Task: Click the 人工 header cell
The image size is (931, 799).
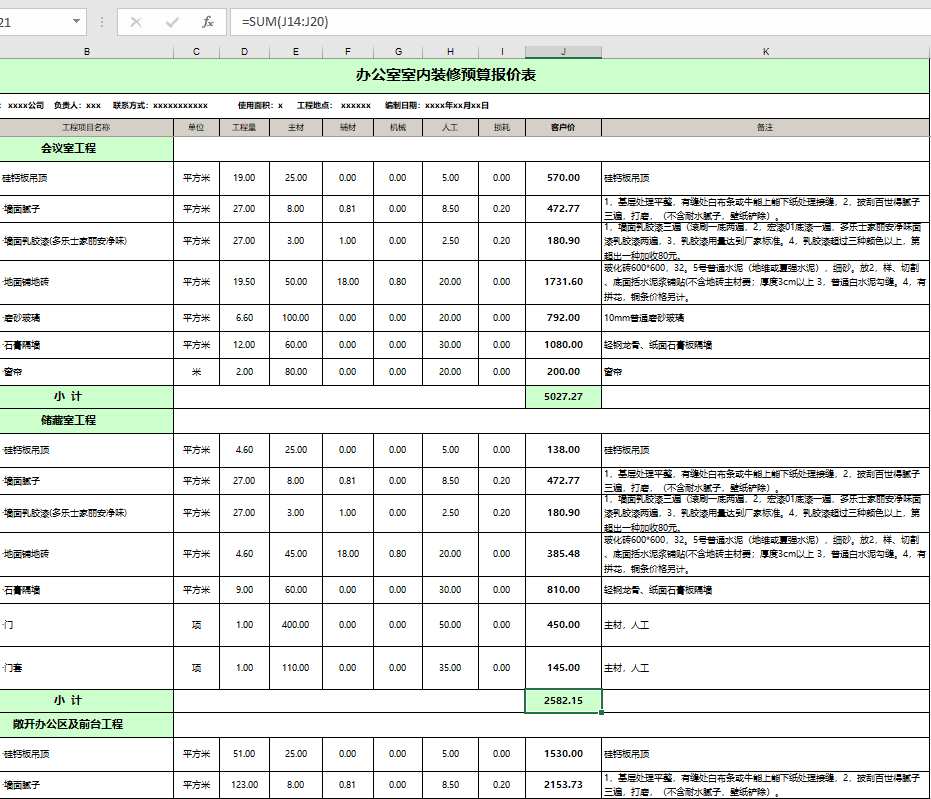Action: (x=451, y=128)
